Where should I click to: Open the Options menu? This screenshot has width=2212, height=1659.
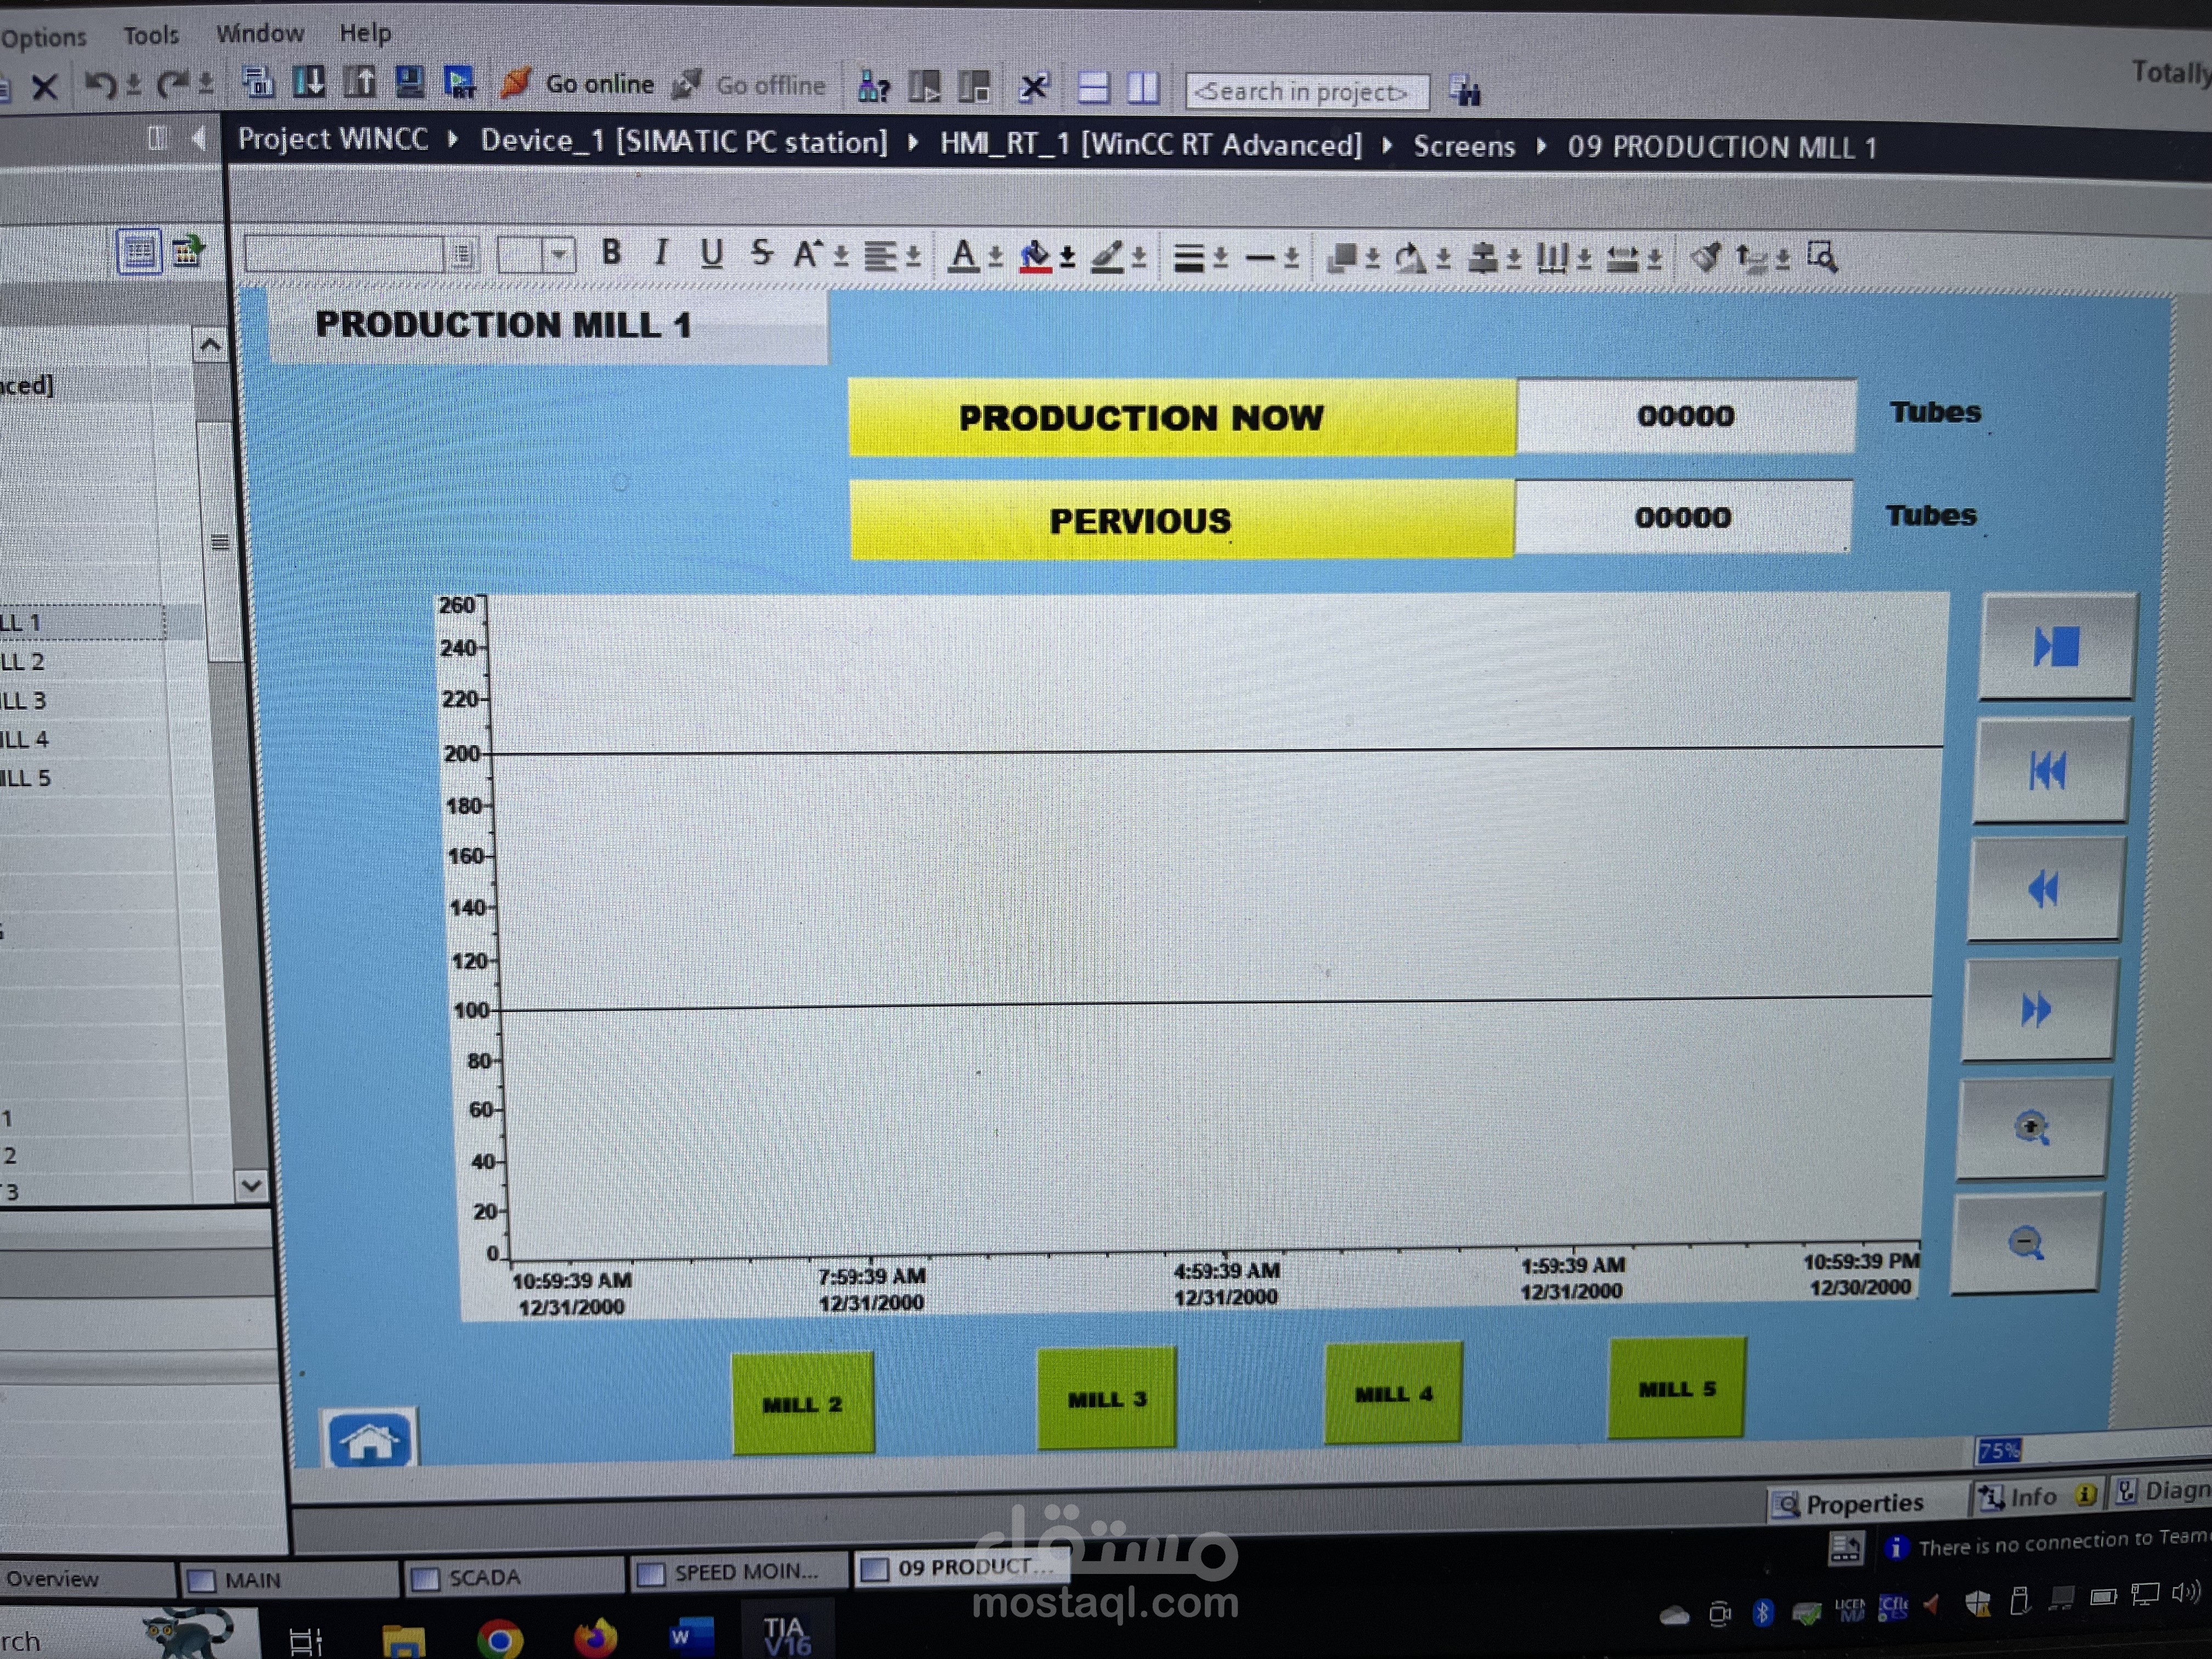44,38
